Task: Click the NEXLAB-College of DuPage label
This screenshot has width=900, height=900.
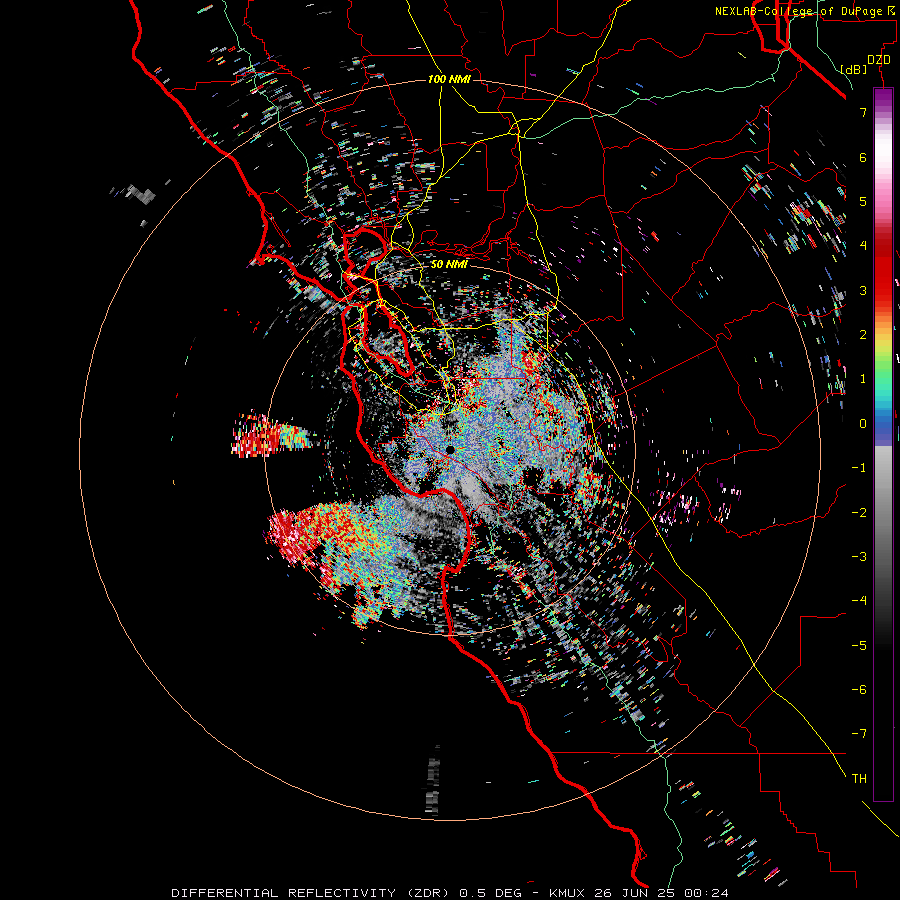Action: [806, 11]
